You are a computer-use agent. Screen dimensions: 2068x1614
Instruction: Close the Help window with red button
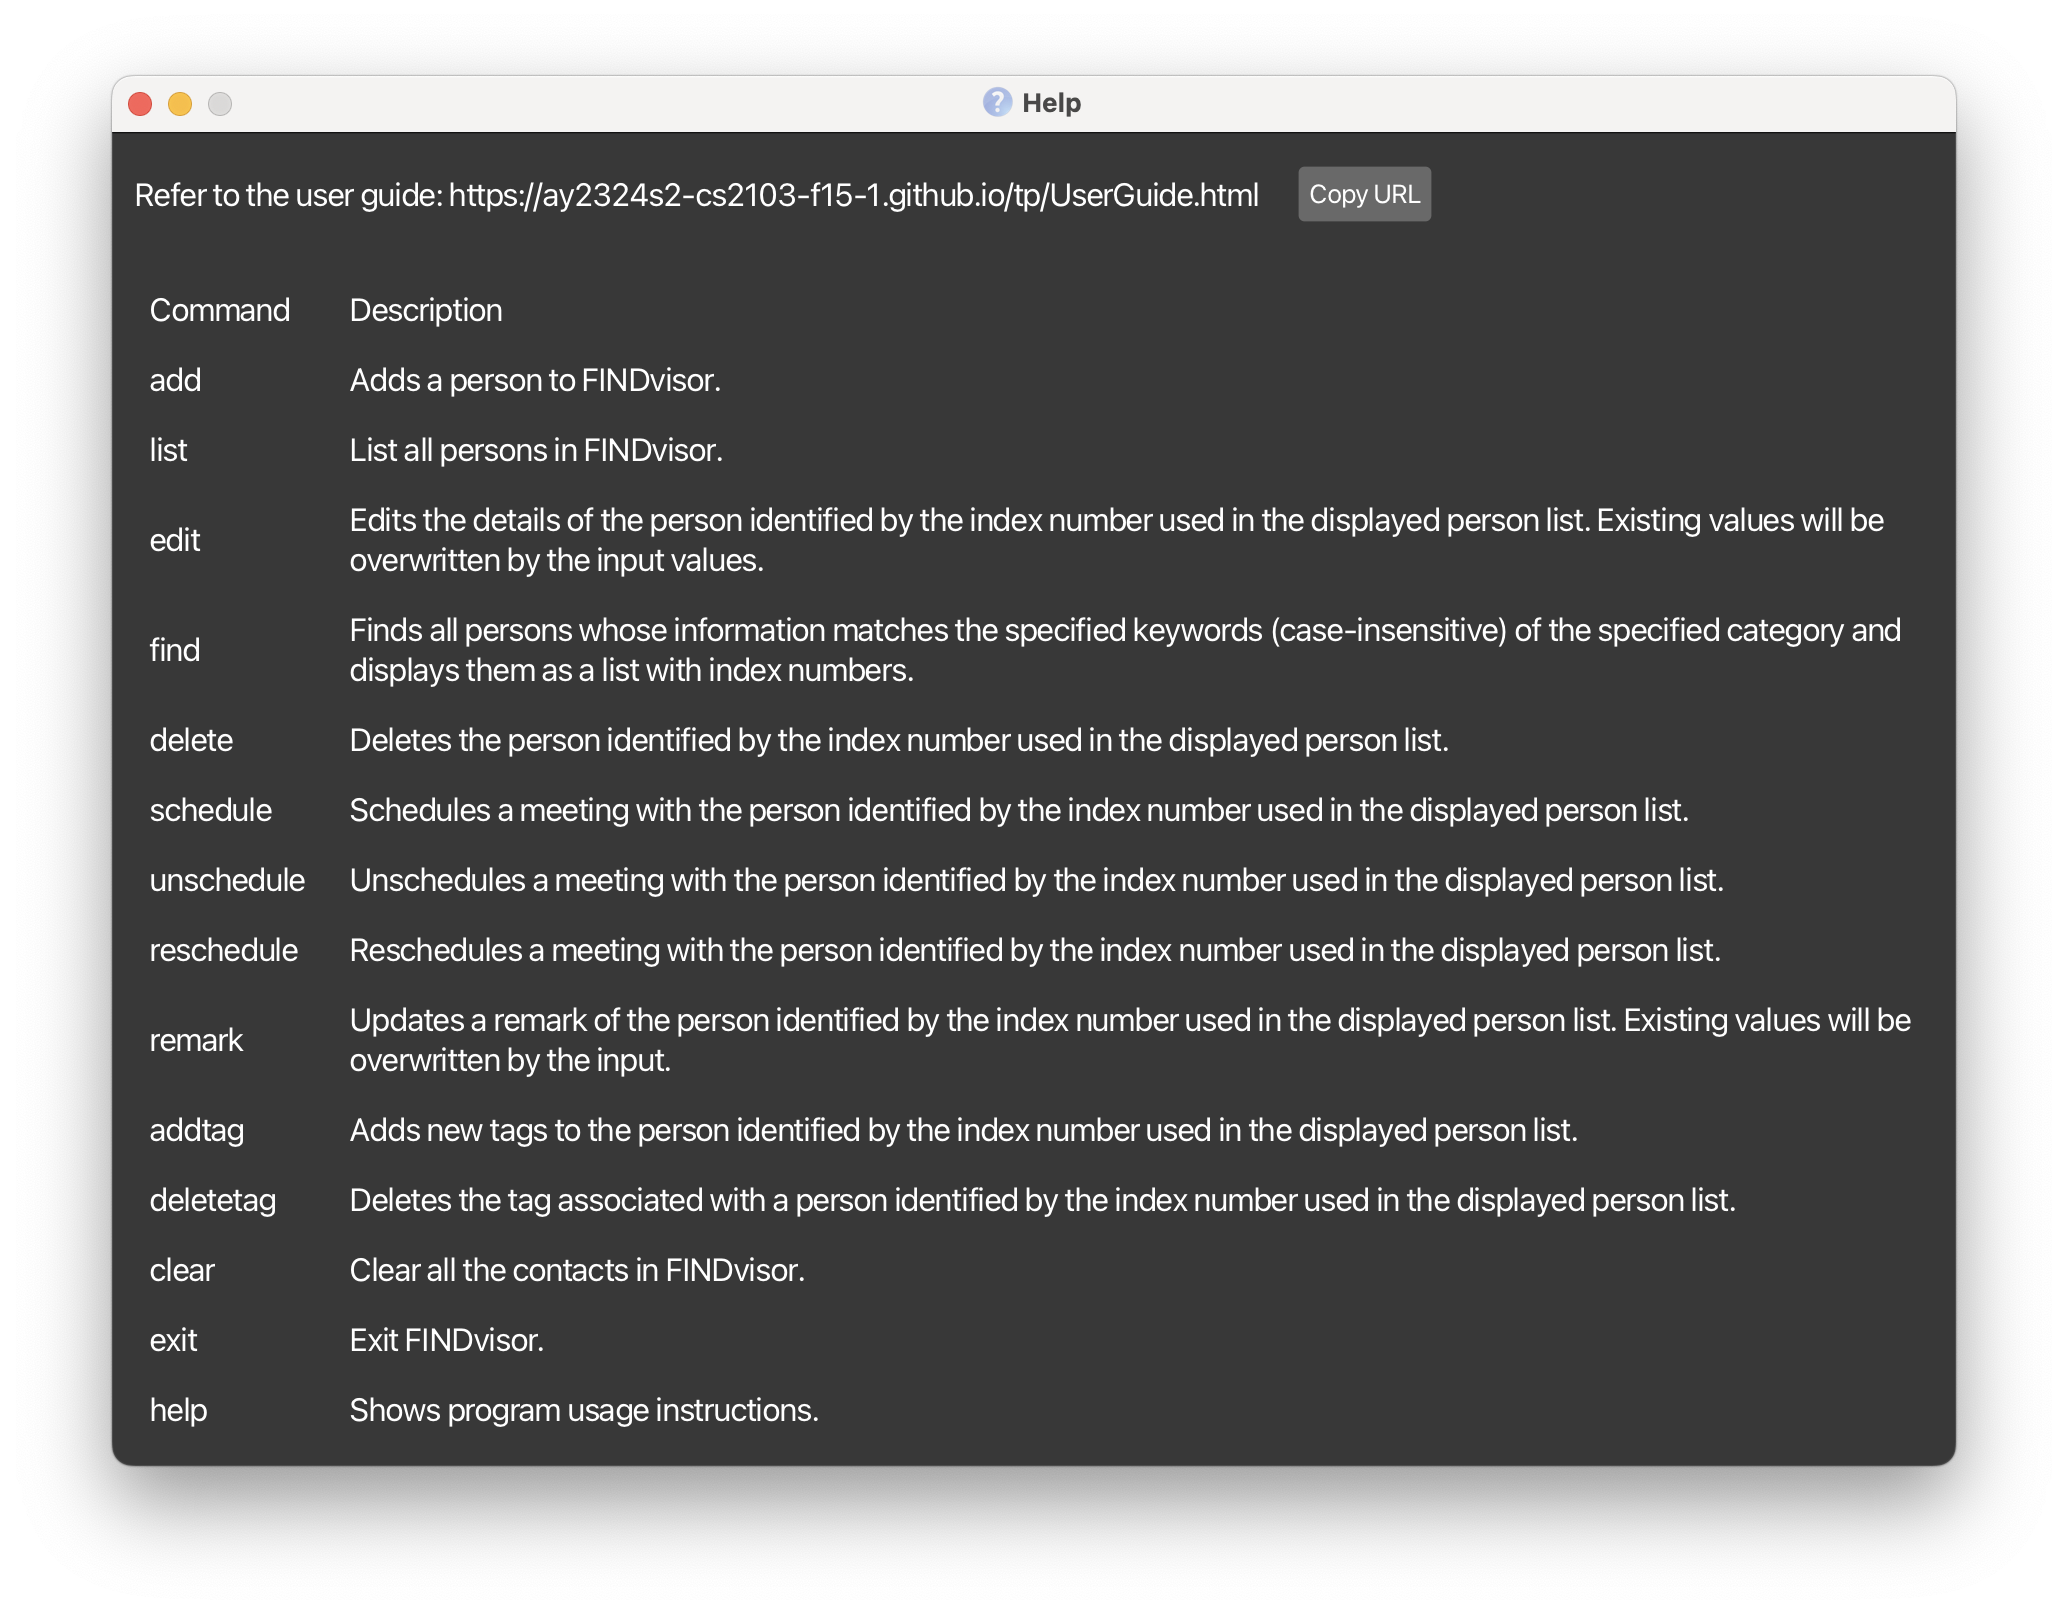click(140, 104)
